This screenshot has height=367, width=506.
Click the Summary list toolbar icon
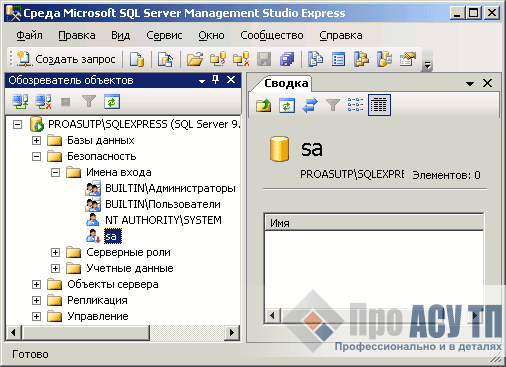click(x=338, y=59)
